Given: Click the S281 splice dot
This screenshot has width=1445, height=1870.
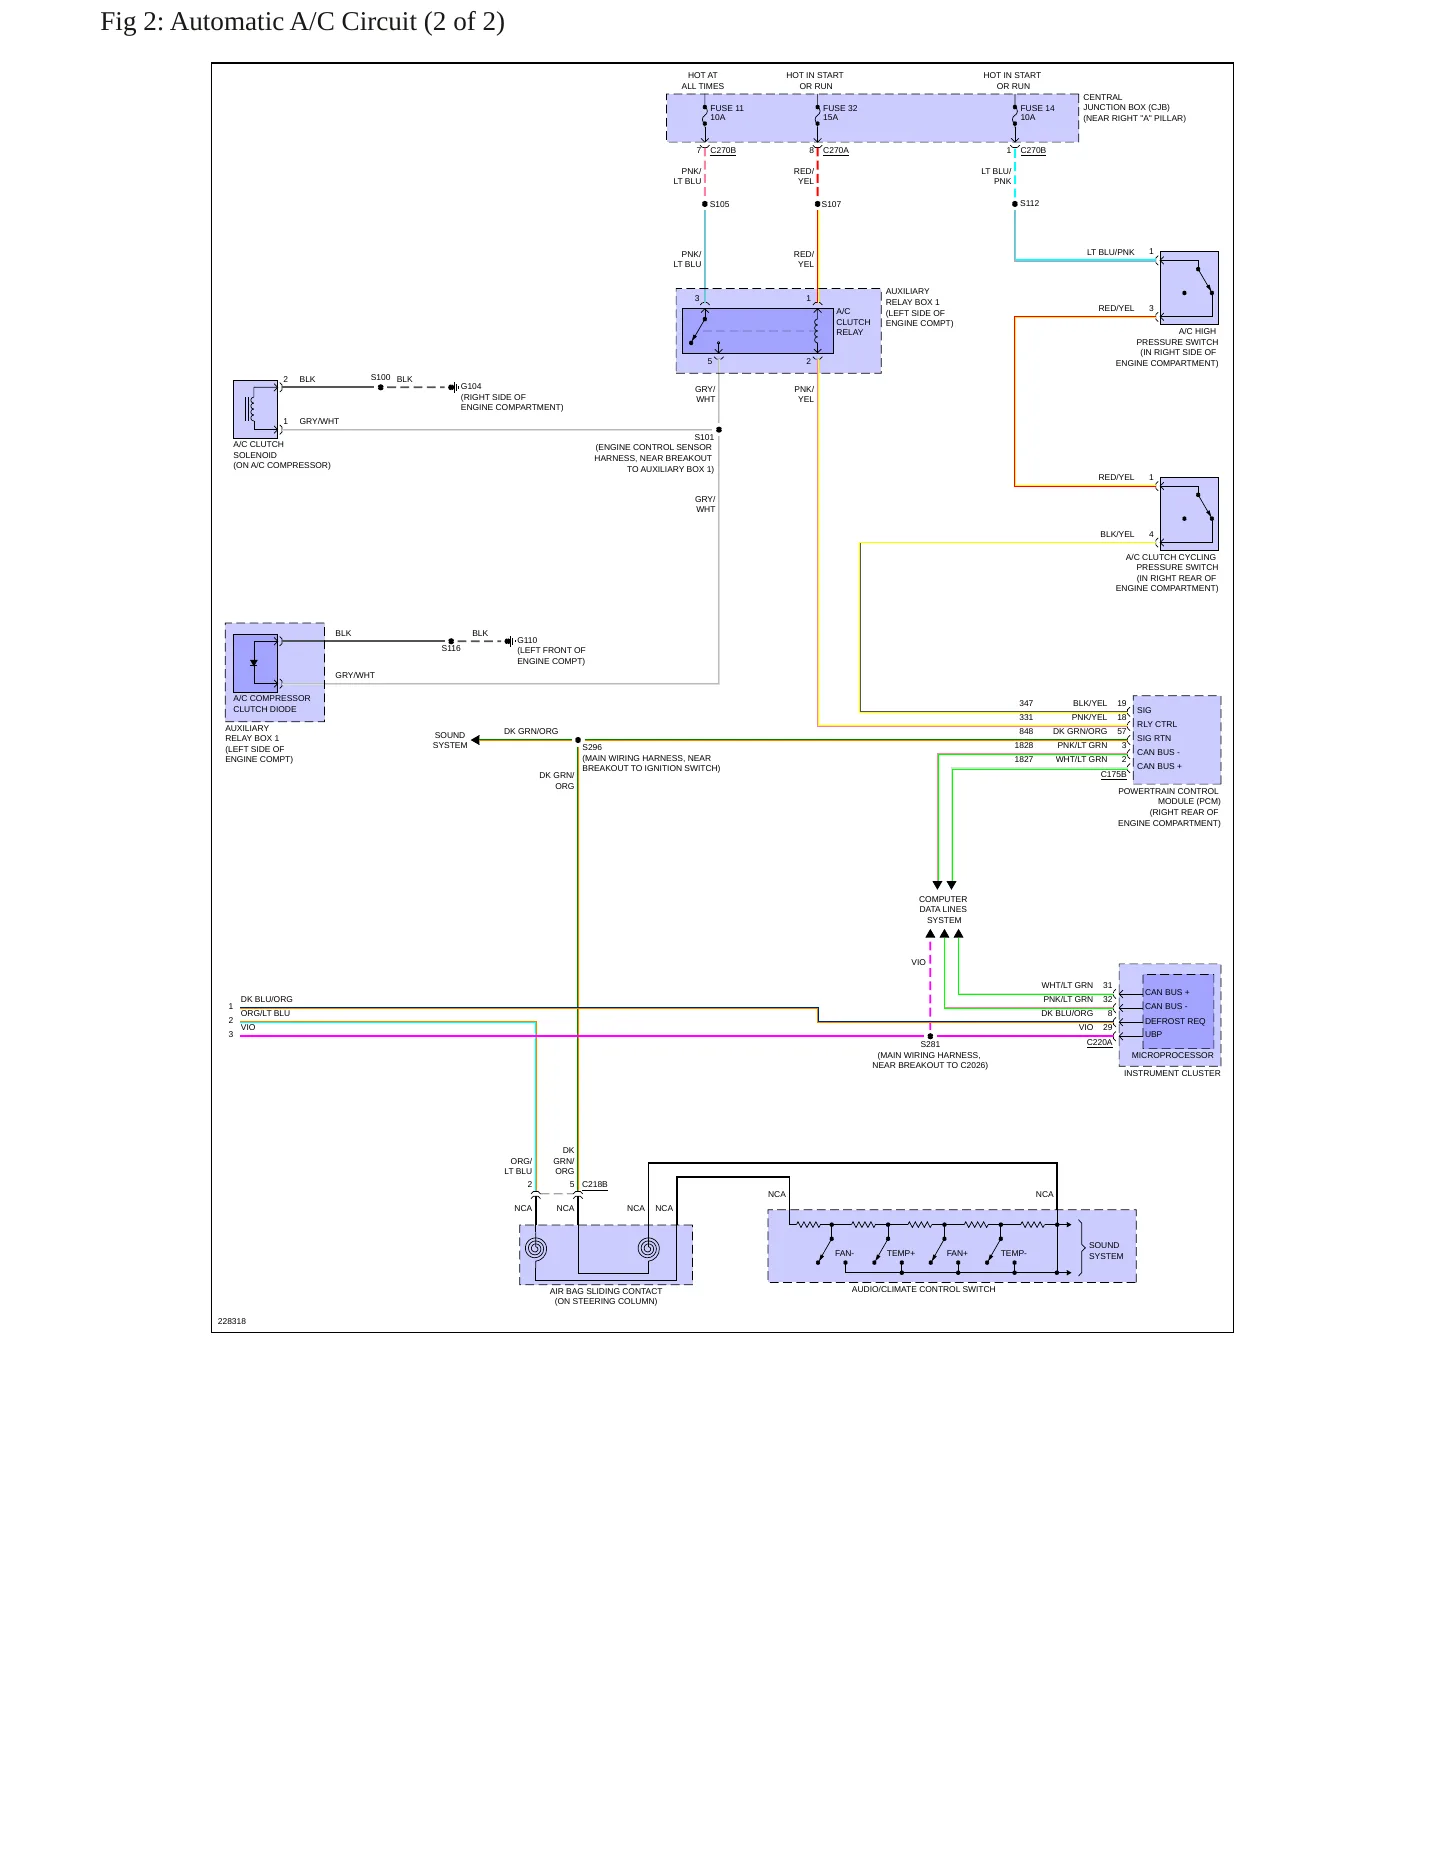Looking at the screenshot, I should point(930,1036).
